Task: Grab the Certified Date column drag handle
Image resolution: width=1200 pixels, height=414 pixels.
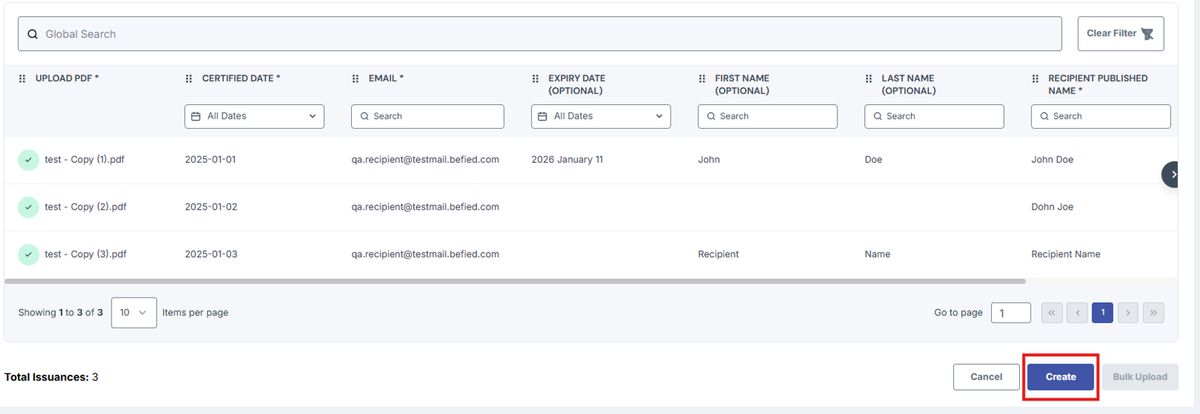Action: (189, 78)
